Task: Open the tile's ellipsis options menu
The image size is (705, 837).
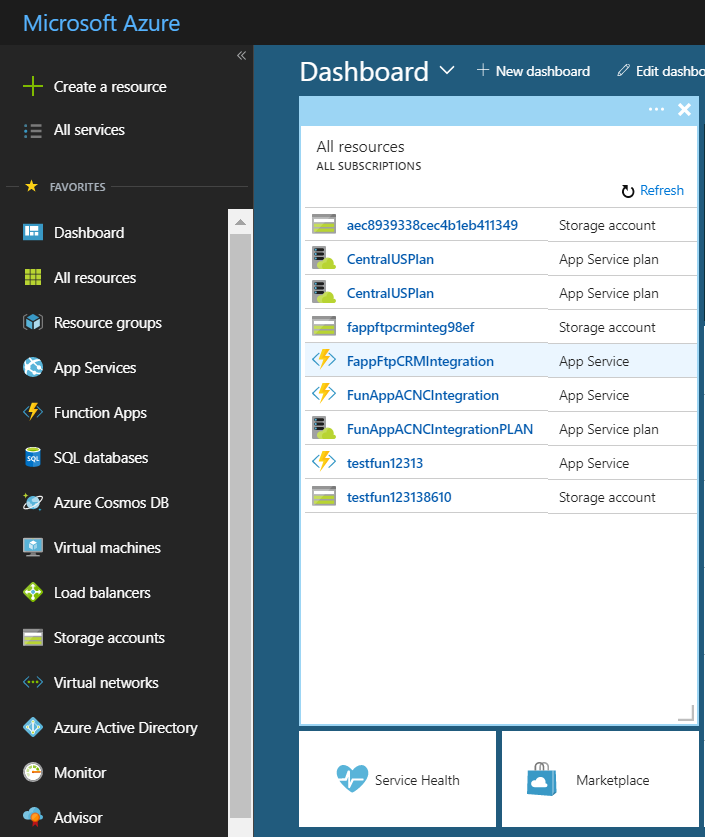Action: click(x=656, y=109)
